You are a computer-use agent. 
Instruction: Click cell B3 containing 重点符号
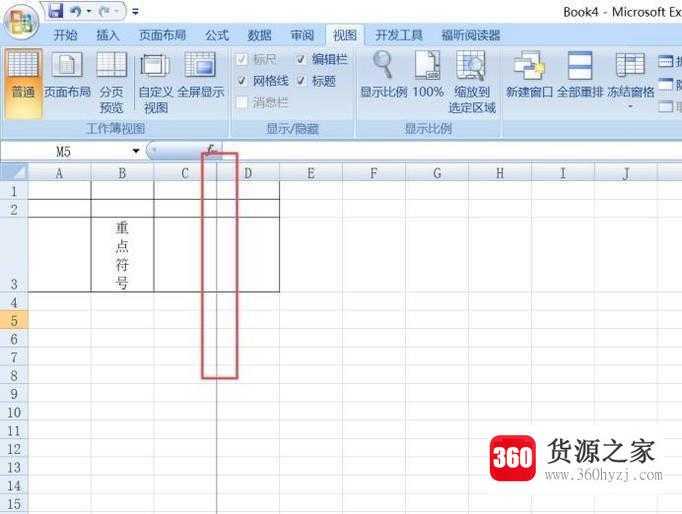[x=122, y=255]
